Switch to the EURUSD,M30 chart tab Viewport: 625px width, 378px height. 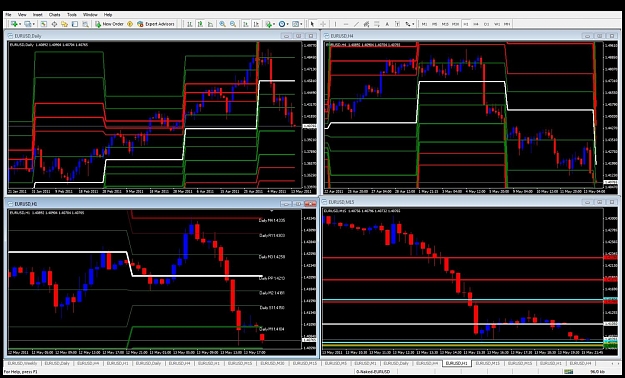pyautogui.click(x=273, y=364)
